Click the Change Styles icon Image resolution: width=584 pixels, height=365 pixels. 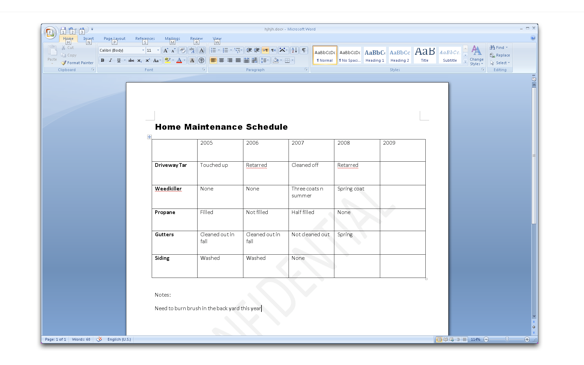pos(476,56)
